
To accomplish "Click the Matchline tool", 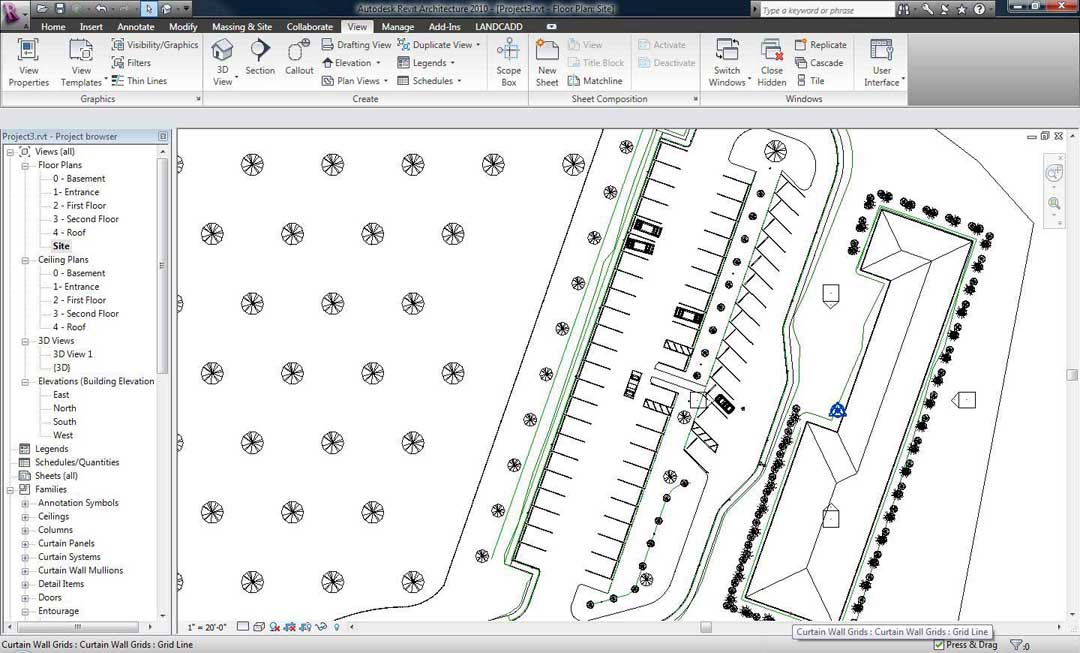I will point(595,81).
